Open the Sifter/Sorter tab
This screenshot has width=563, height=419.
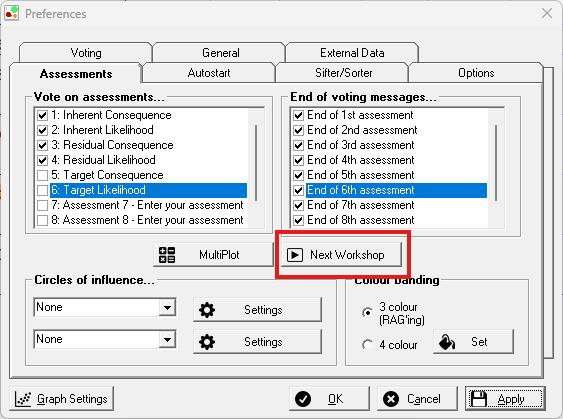click(344, 73)
